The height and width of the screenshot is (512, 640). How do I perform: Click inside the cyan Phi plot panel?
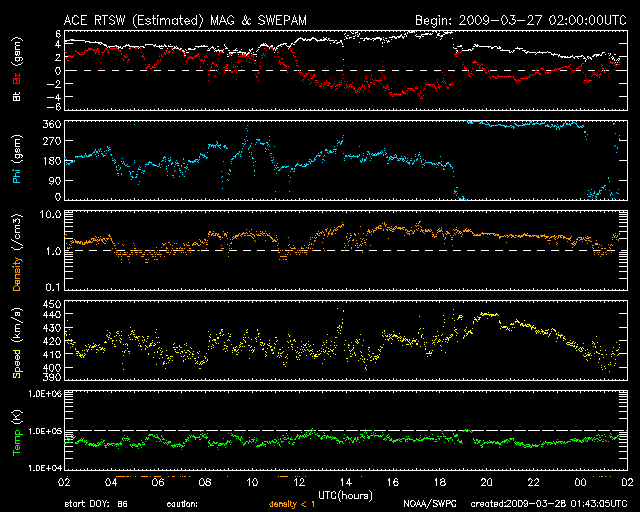(346, 160)
